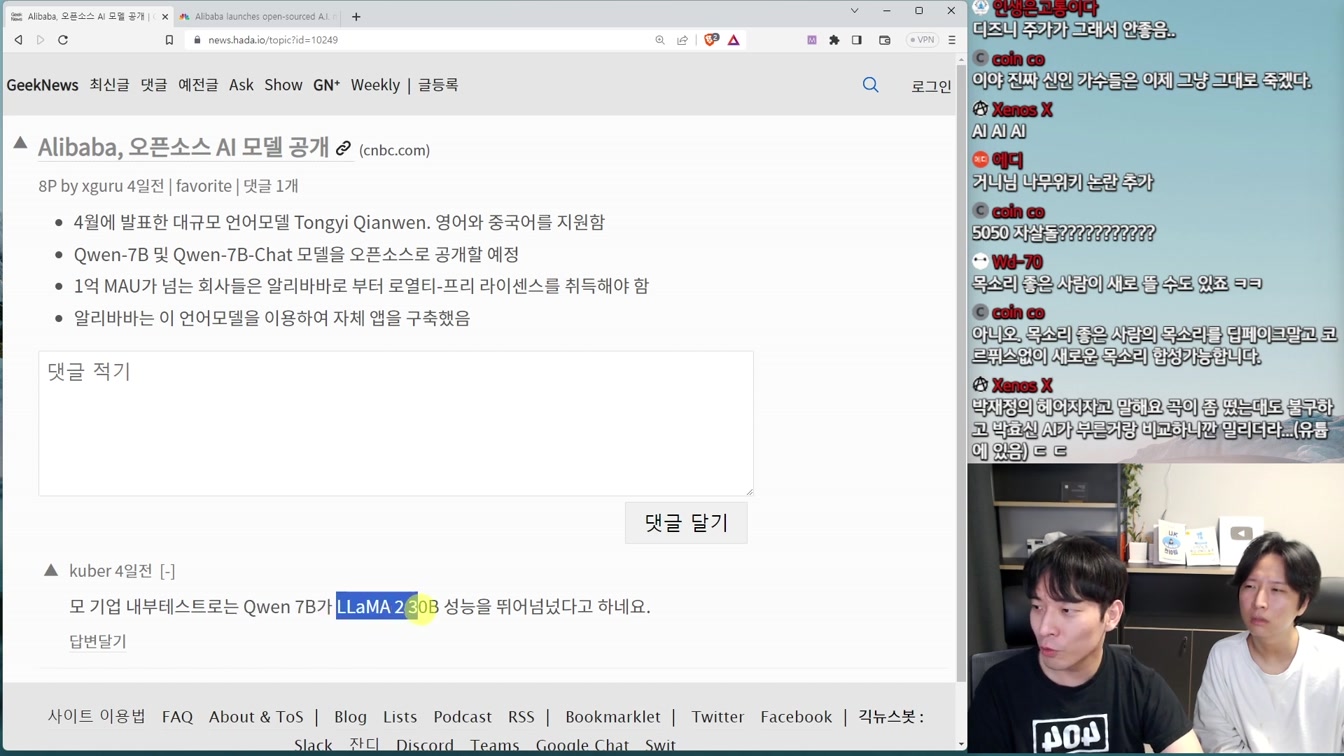The height and width of the screenshot is (756, 1344).
Task: Click the favorite link
Action: pyautogui.click(x=203, y=186)
